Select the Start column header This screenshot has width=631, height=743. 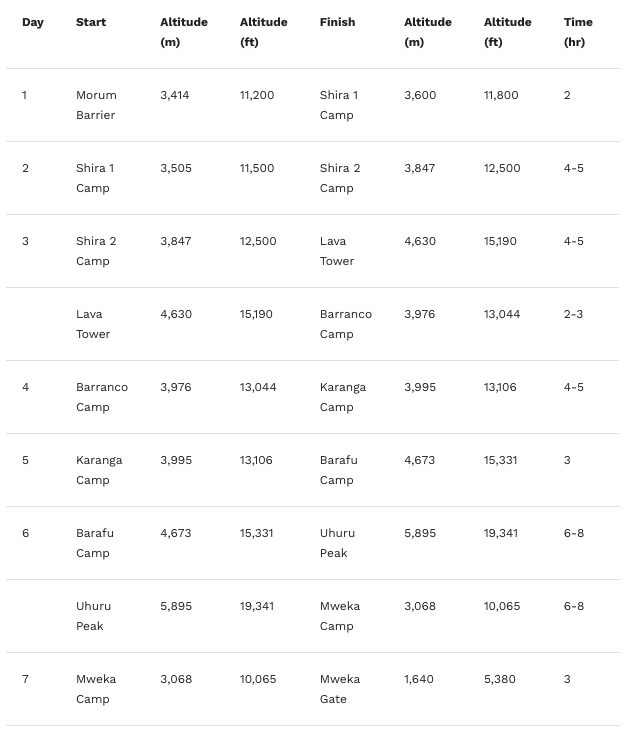pyautogui.click(x=91, y=22)
